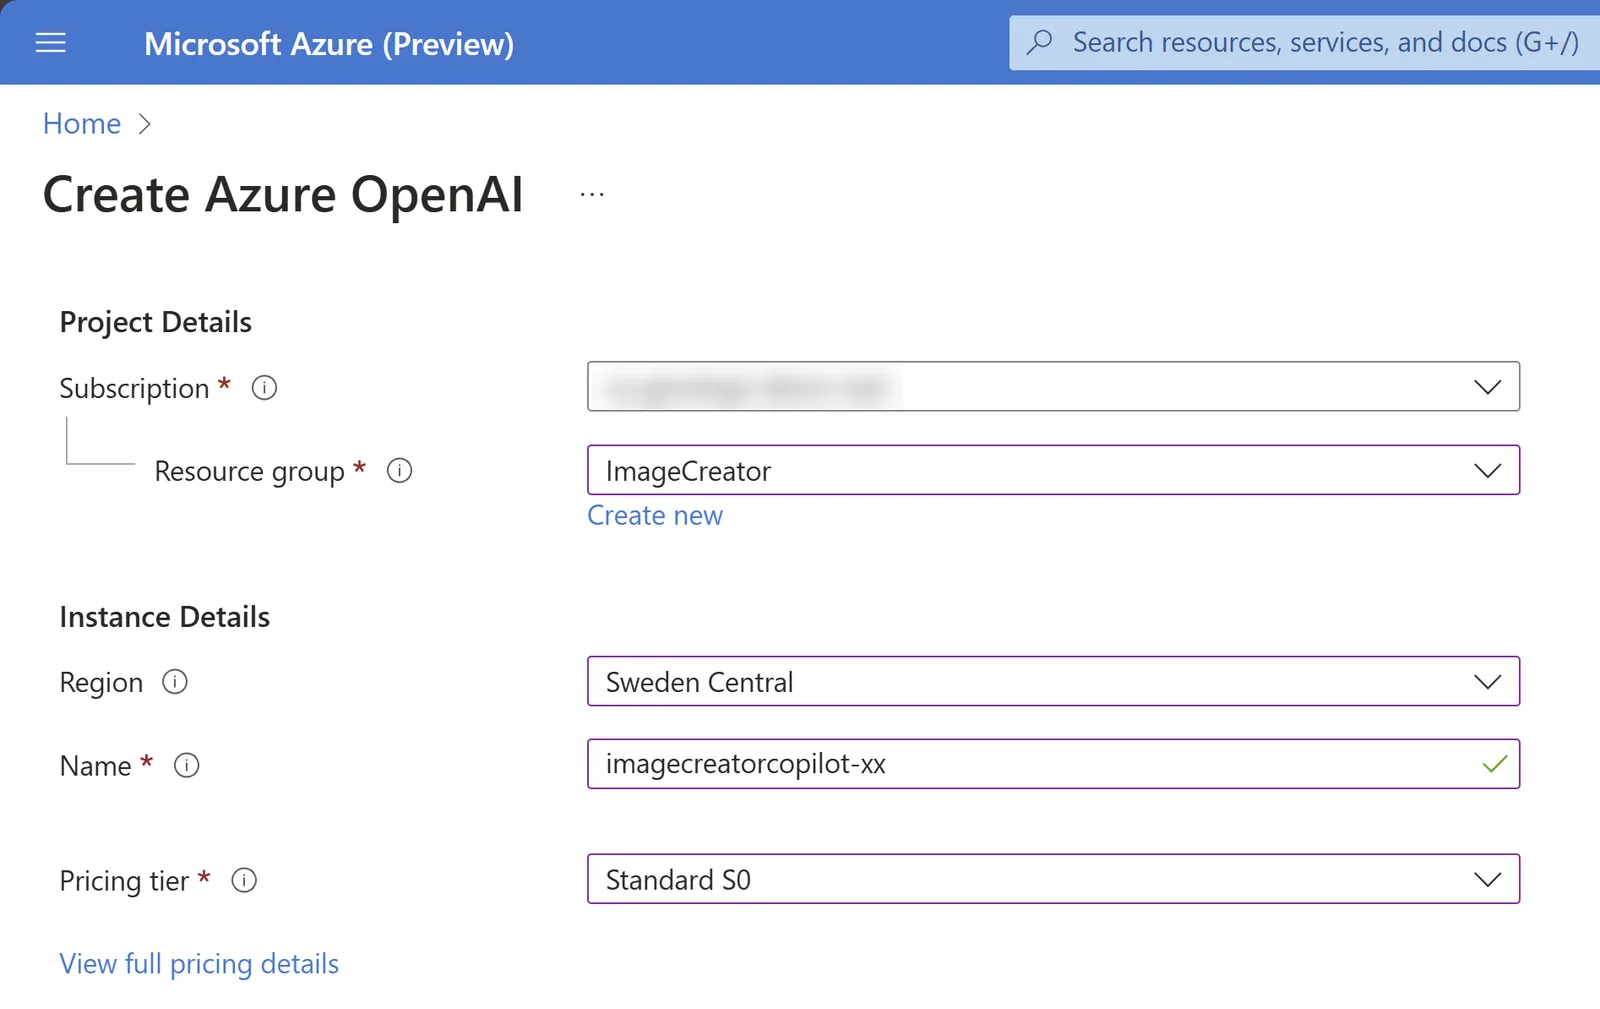1600x1009 pixels.
Task: Click the Project Details heading
Action: click(x=155, y=322)
